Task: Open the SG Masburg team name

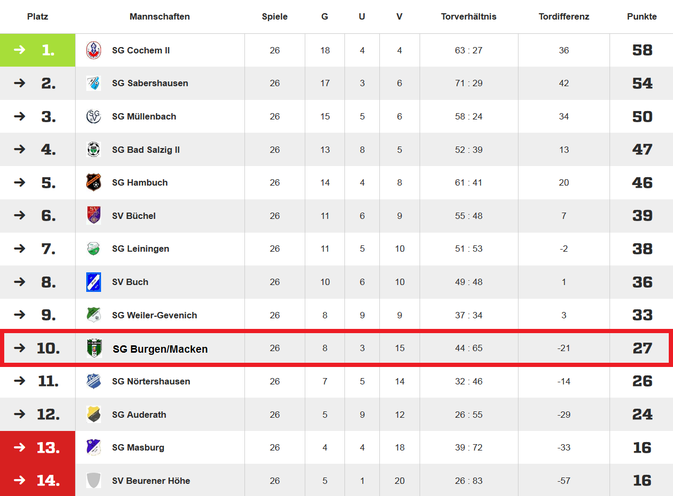Action: pos(138,448)
